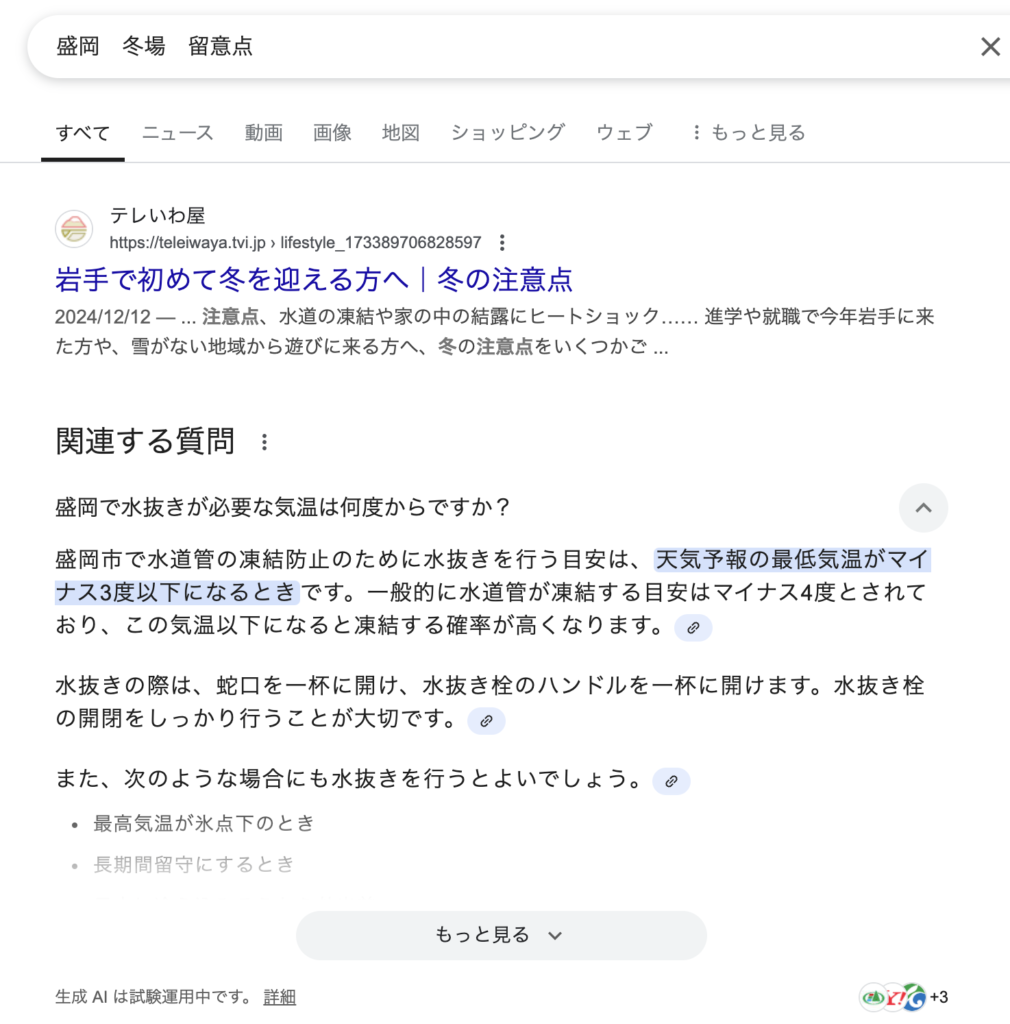Open the 詳細 link about generative AI
The height and width of the screenshot is (1024, 1010).
click(279, 997)
